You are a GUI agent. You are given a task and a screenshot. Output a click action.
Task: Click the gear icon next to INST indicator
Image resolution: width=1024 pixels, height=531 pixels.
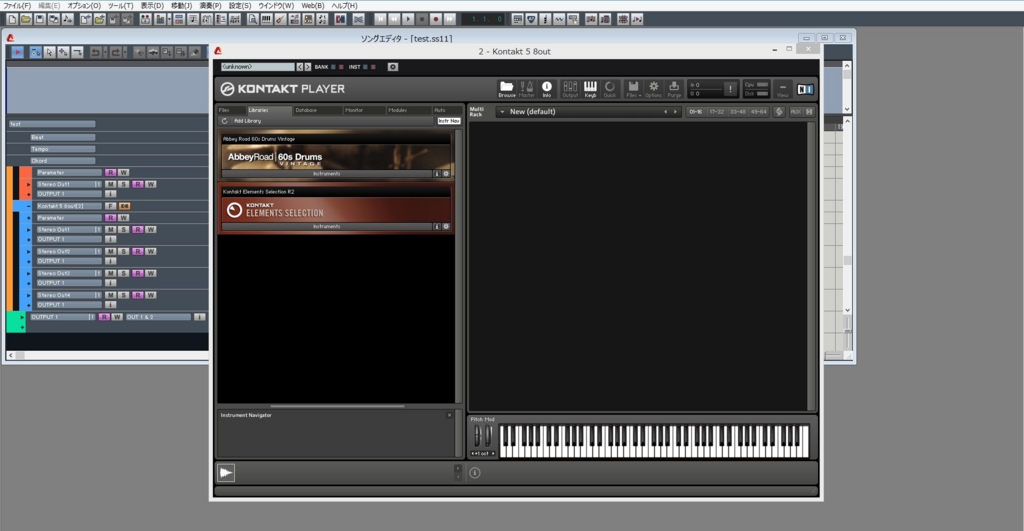point(392,67)
